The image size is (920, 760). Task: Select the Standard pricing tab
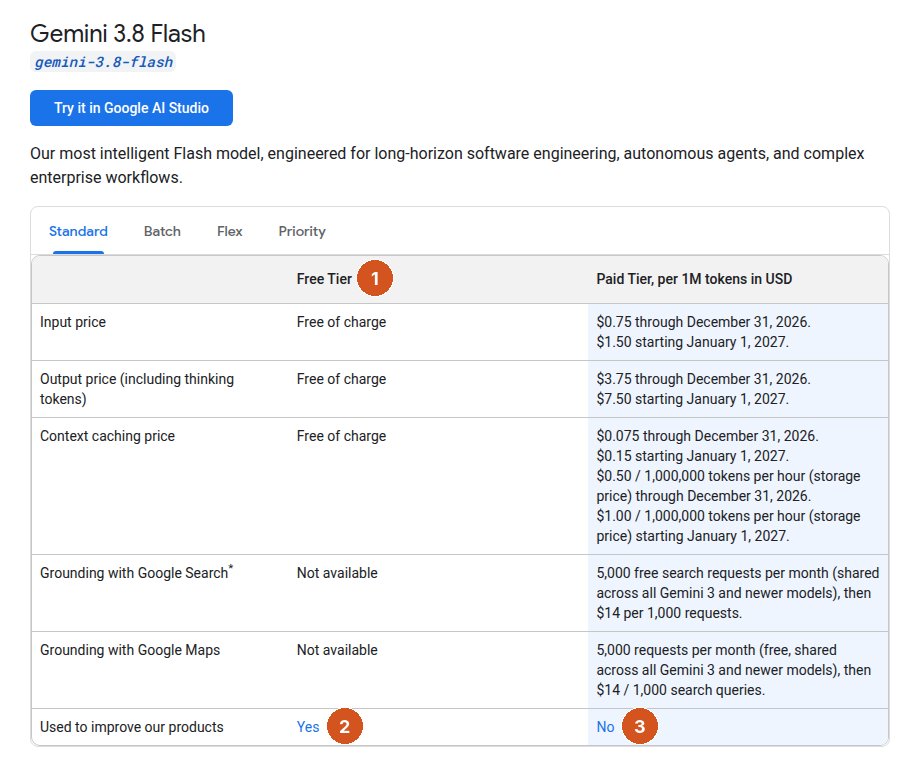point(78,231)
